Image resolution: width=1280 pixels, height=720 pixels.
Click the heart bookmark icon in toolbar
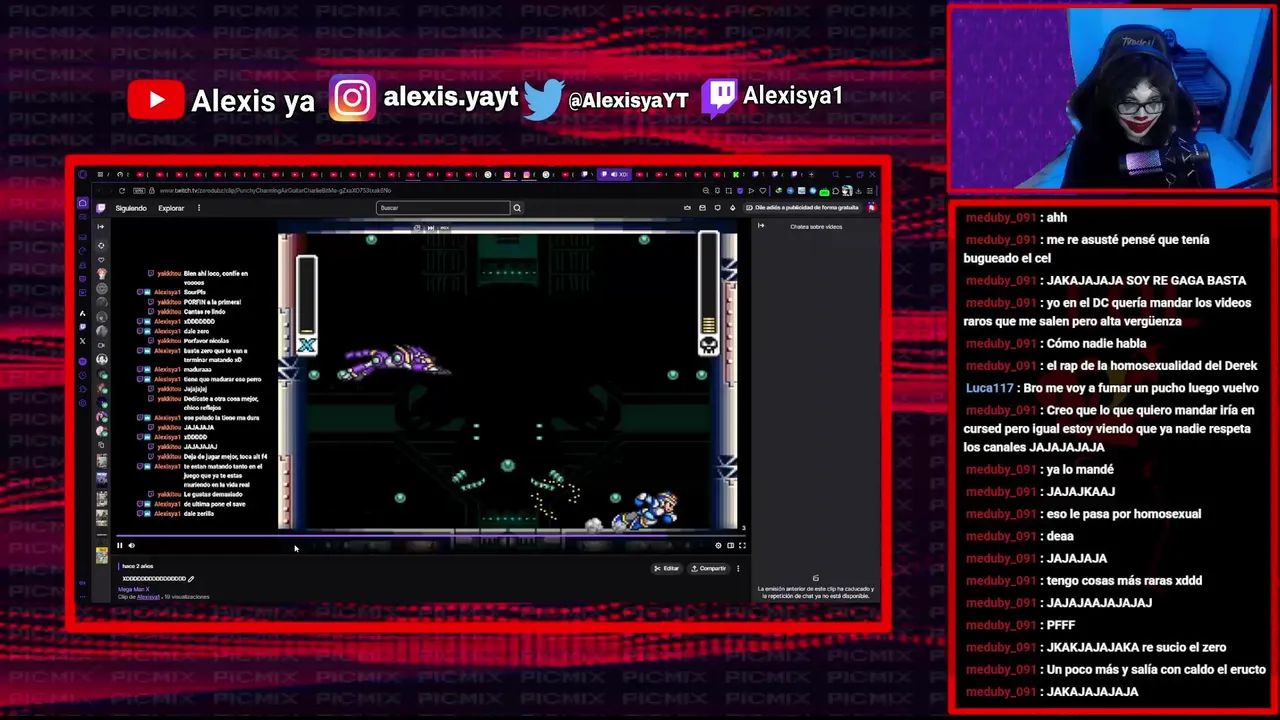tap(763, 190)
